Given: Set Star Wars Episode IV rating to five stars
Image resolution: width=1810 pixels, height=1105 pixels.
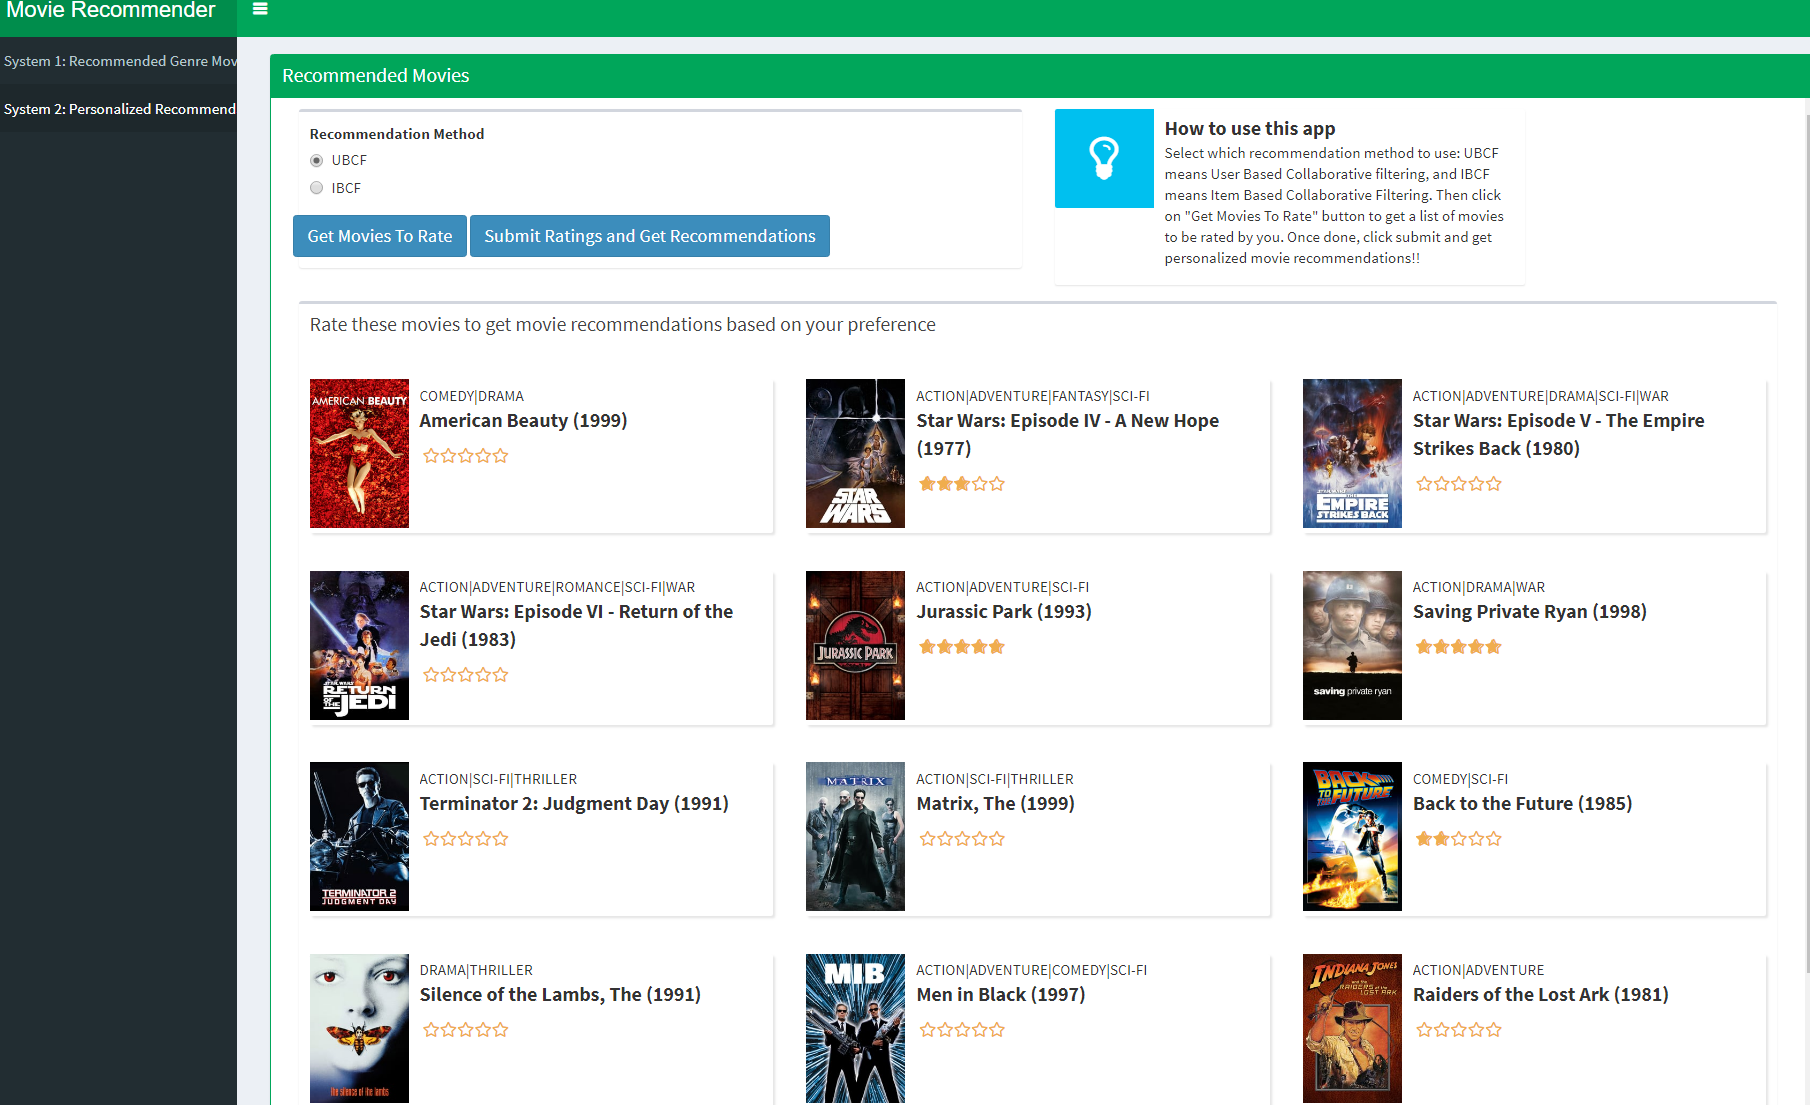Looking at the screenshot, I should pyautogui.click(x=997, y=483).
